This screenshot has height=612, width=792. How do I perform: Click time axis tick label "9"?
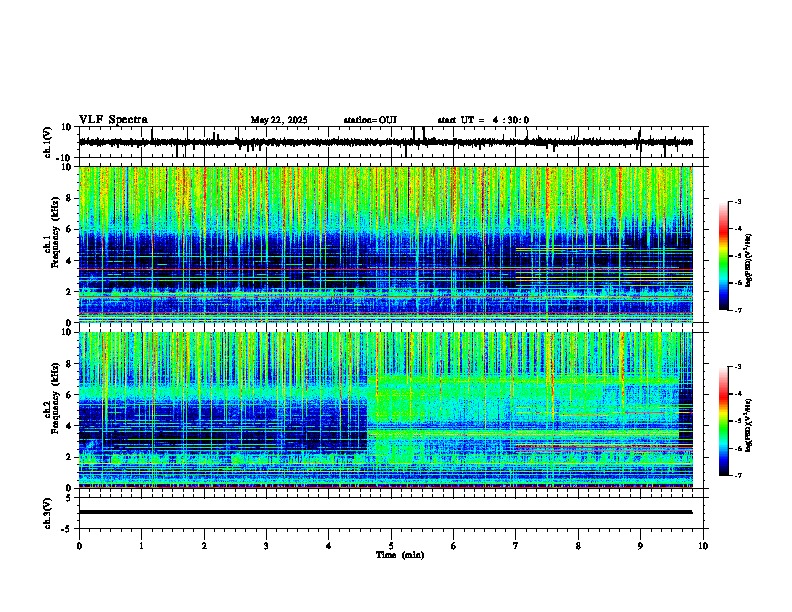(640, 546)
